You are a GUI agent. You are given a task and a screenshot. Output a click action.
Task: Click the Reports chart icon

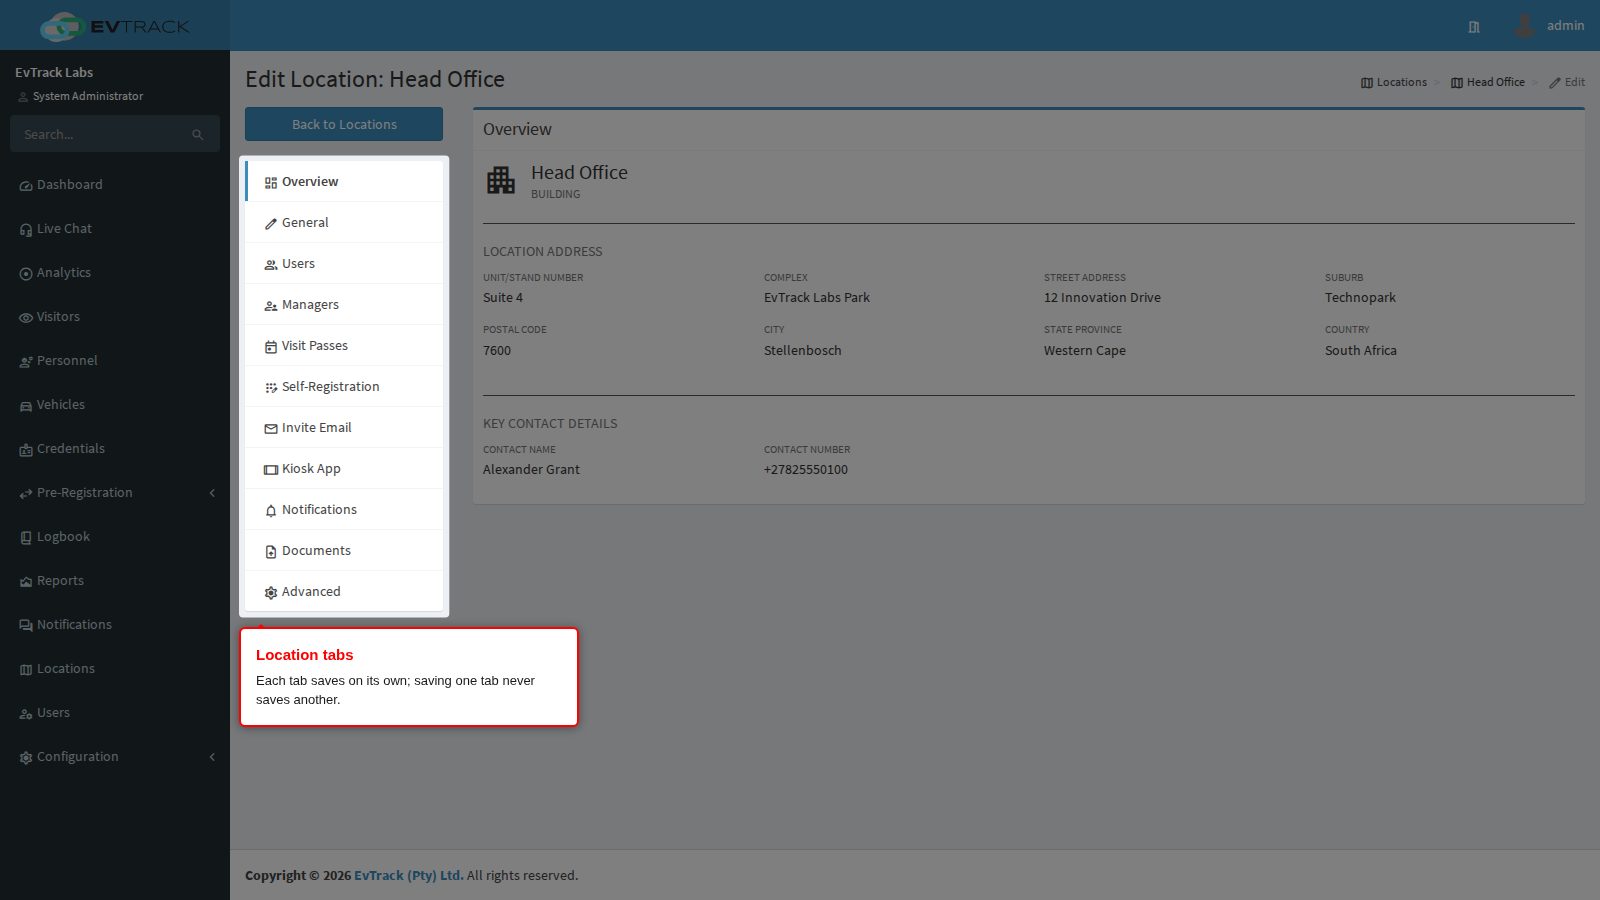pyautogui.click(x=26, y=582)
